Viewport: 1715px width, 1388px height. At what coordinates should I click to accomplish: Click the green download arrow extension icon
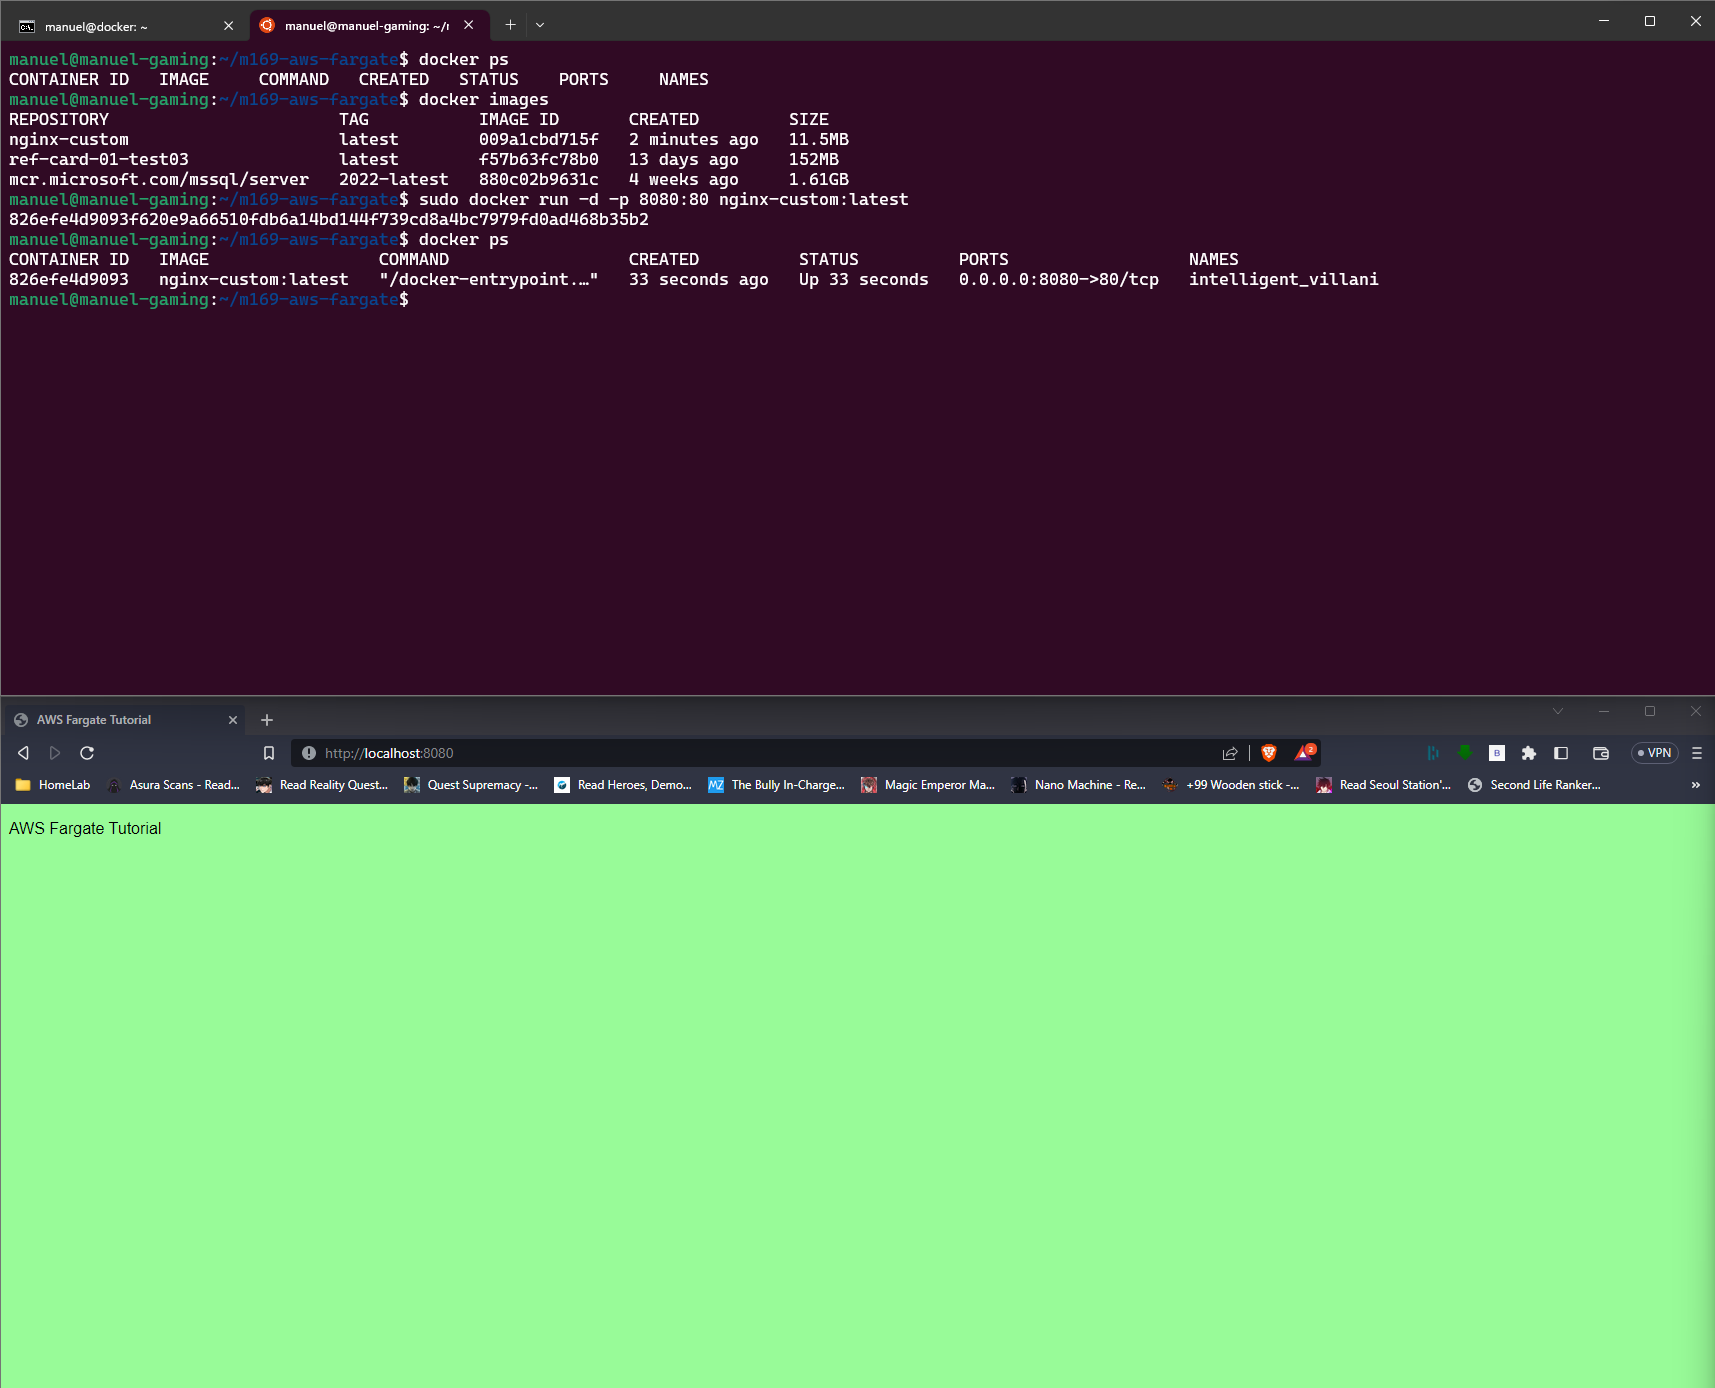pos(1465,753)
